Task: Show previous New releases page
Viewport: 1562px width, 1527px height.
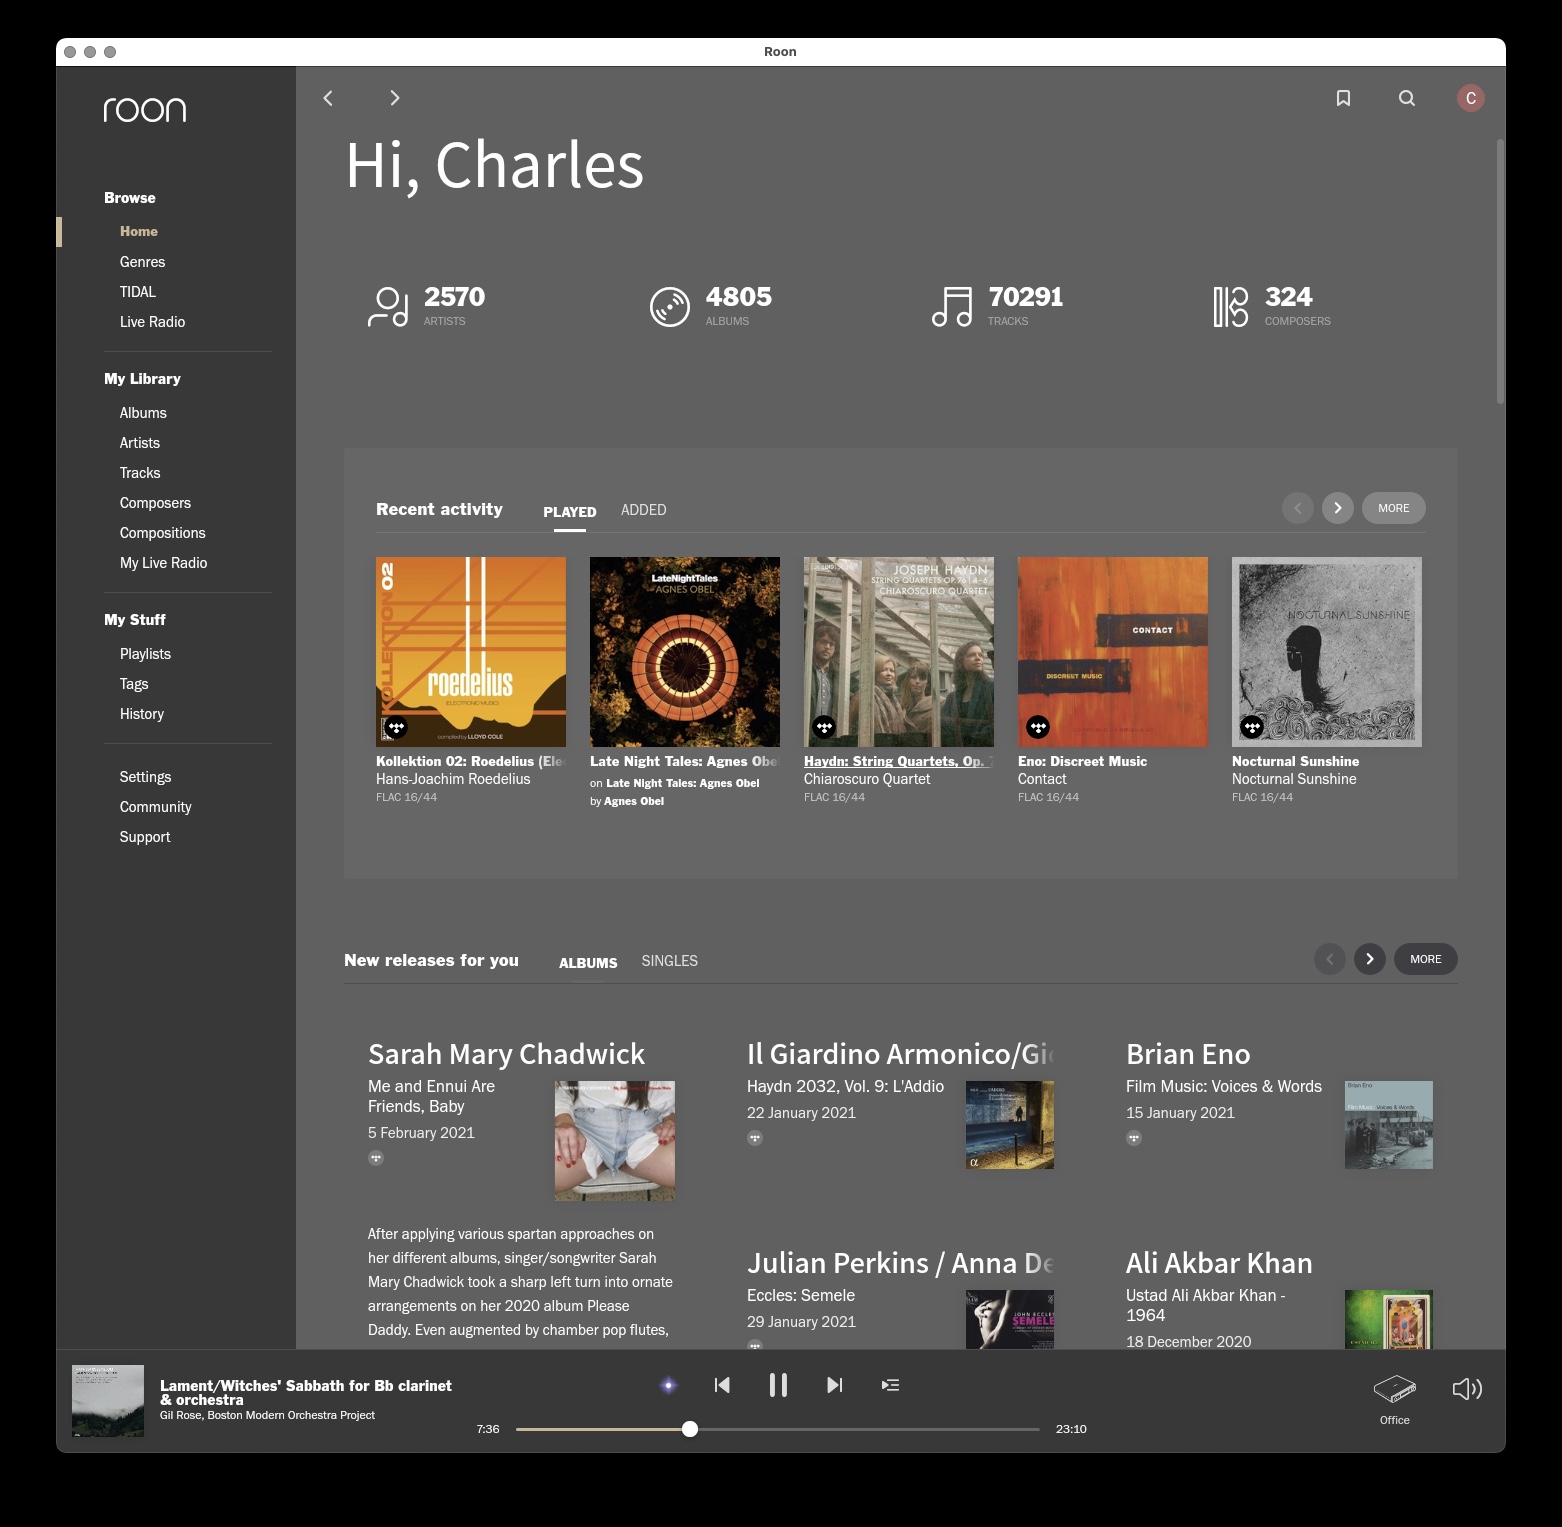Action: 1330,959
